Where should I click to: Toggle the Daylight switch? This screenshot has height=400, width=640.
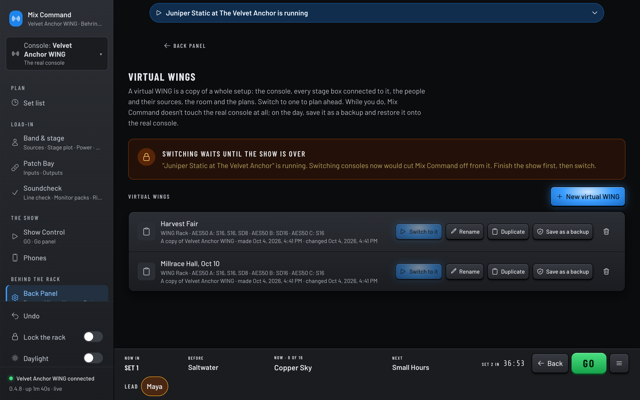click(93, 358)
